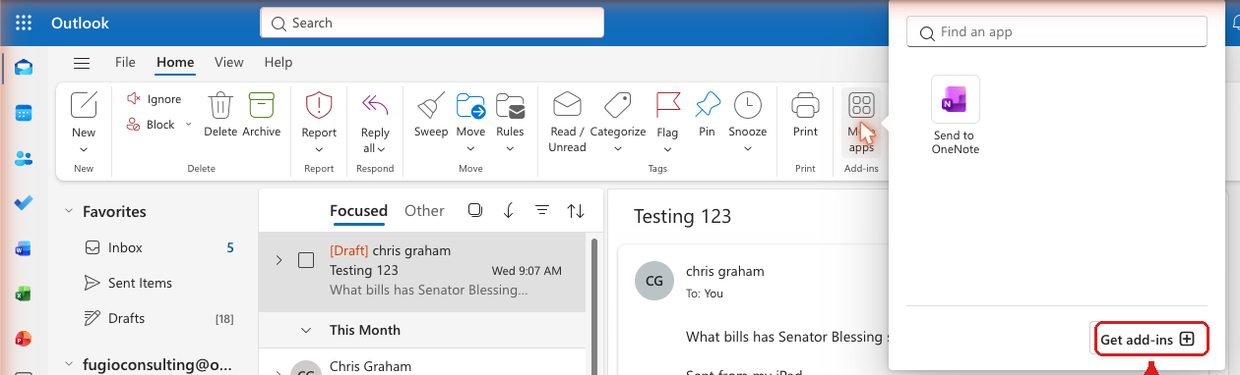The height and width of the screenshot is (375, 1240).
Task: Open the Move dropdown arrow
Action: (471, 150)
